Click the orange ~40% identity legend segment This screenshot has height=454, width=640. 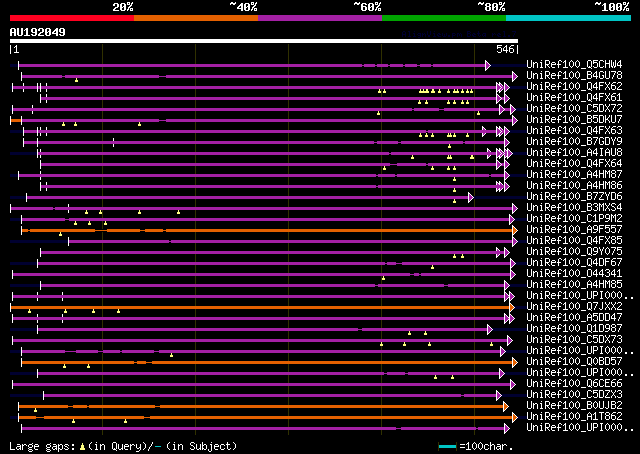pyautogui.click(x=196, y=18)
